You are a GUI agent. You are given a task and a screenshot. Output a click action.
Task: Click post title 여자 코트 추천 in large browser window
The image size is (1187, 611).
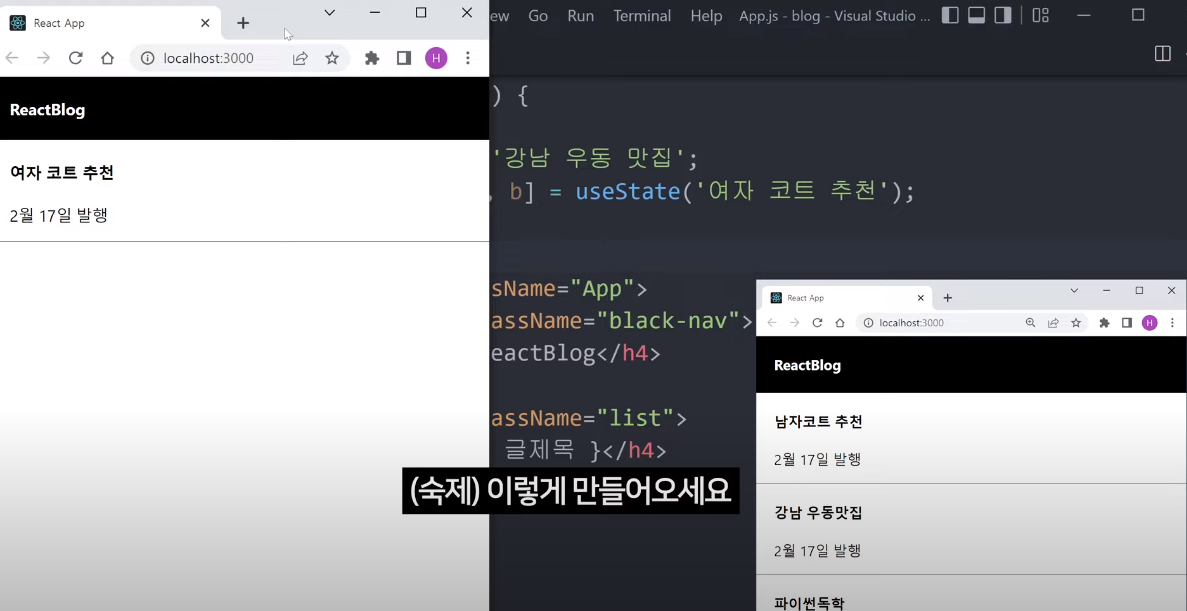click(x=61, y=173)
